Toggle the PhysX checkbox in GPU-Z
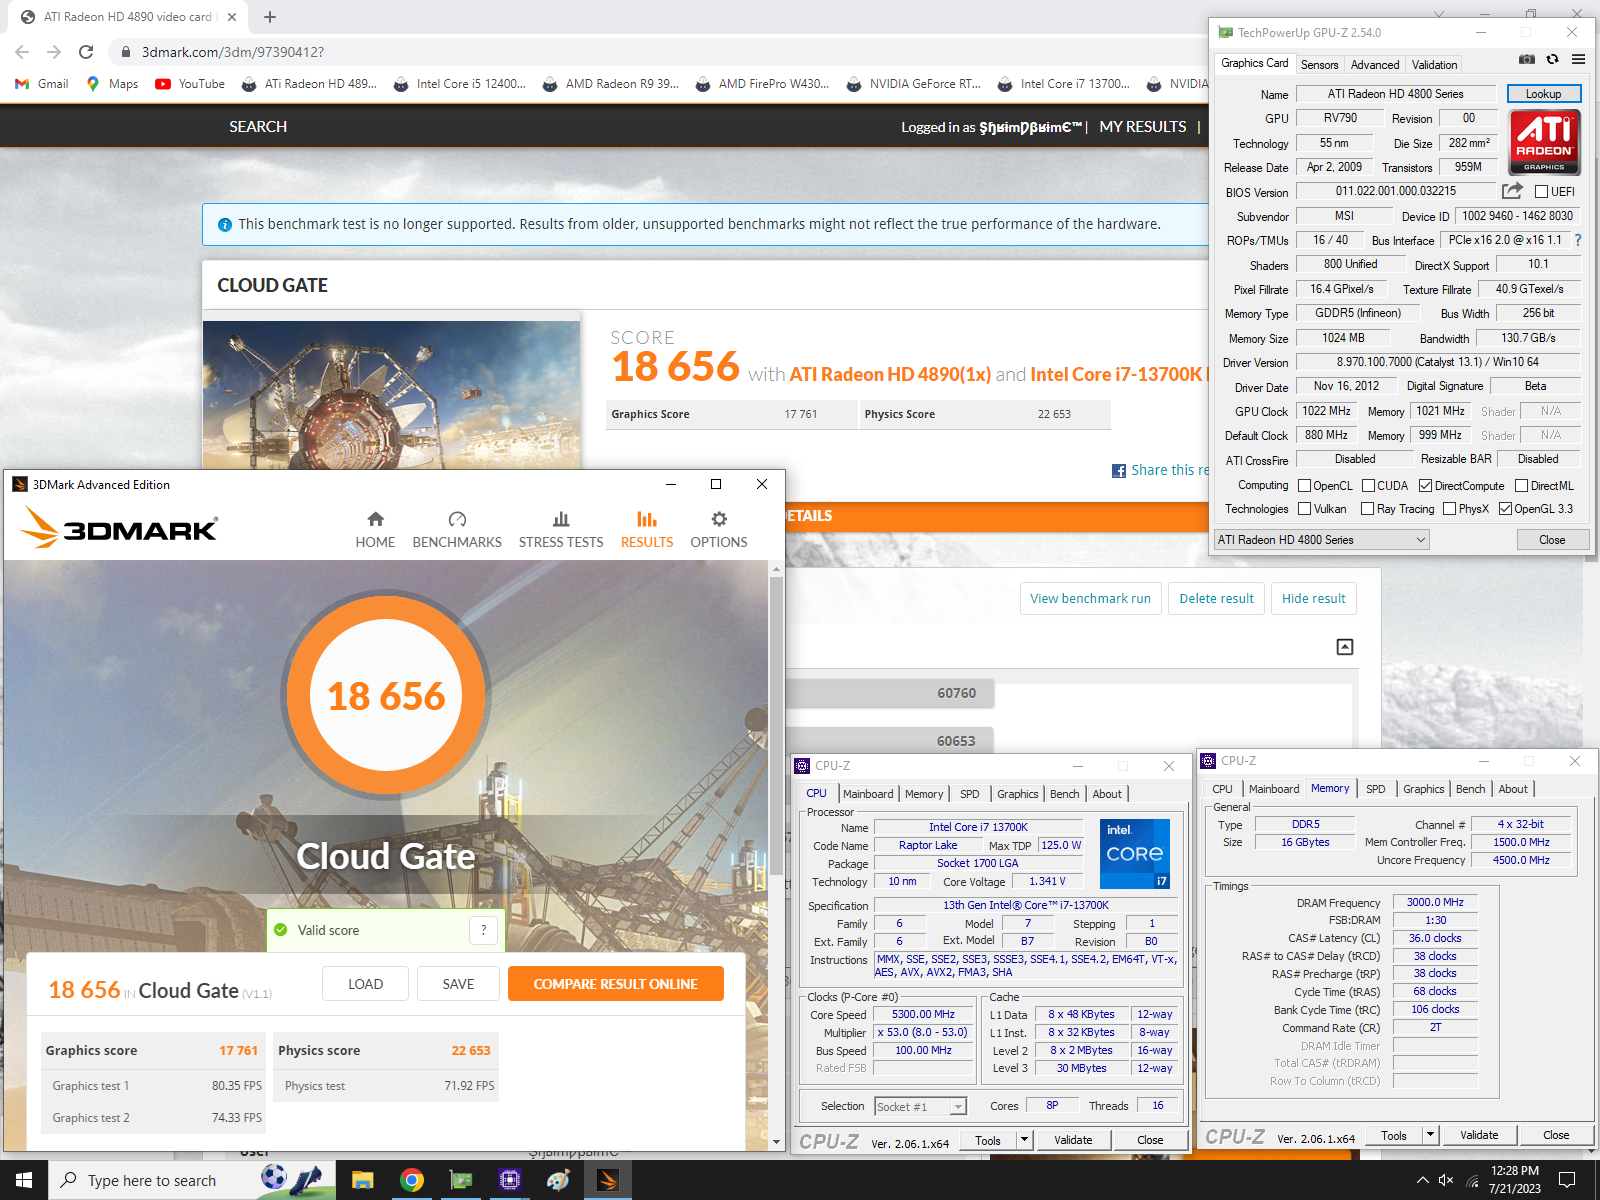Image resolution: width=1600 pixels, height=1200 pixels. coord(1449,509)
